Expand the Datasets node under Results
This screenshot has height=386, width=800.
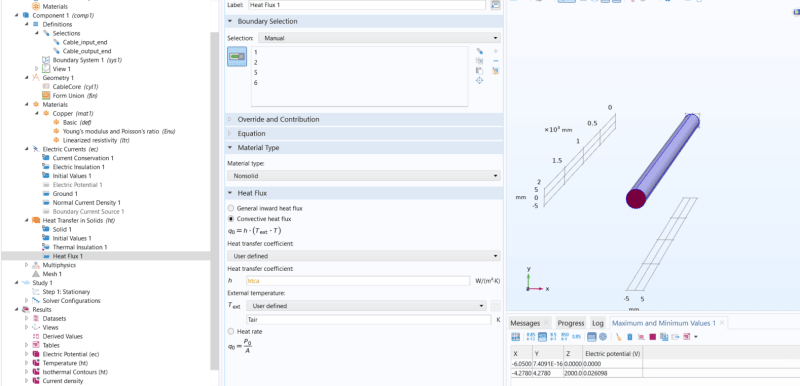27,319
